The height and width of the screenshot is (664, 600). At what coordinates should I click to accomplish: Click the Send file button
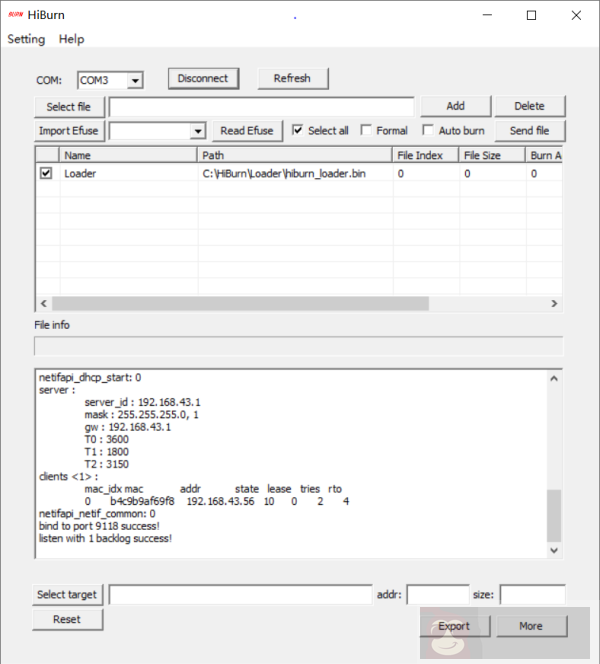pyautogui.click(x=529, y=131)
